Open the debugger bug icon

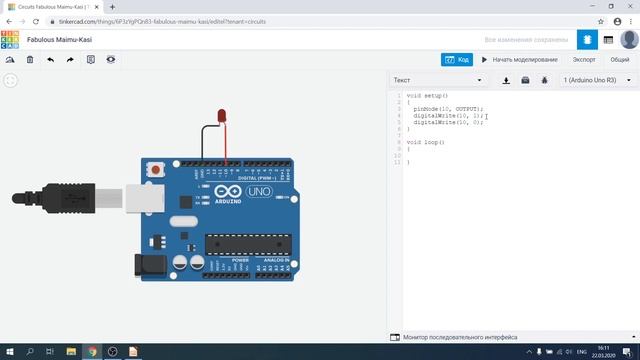pyautogui.click(x=544, y=80)
